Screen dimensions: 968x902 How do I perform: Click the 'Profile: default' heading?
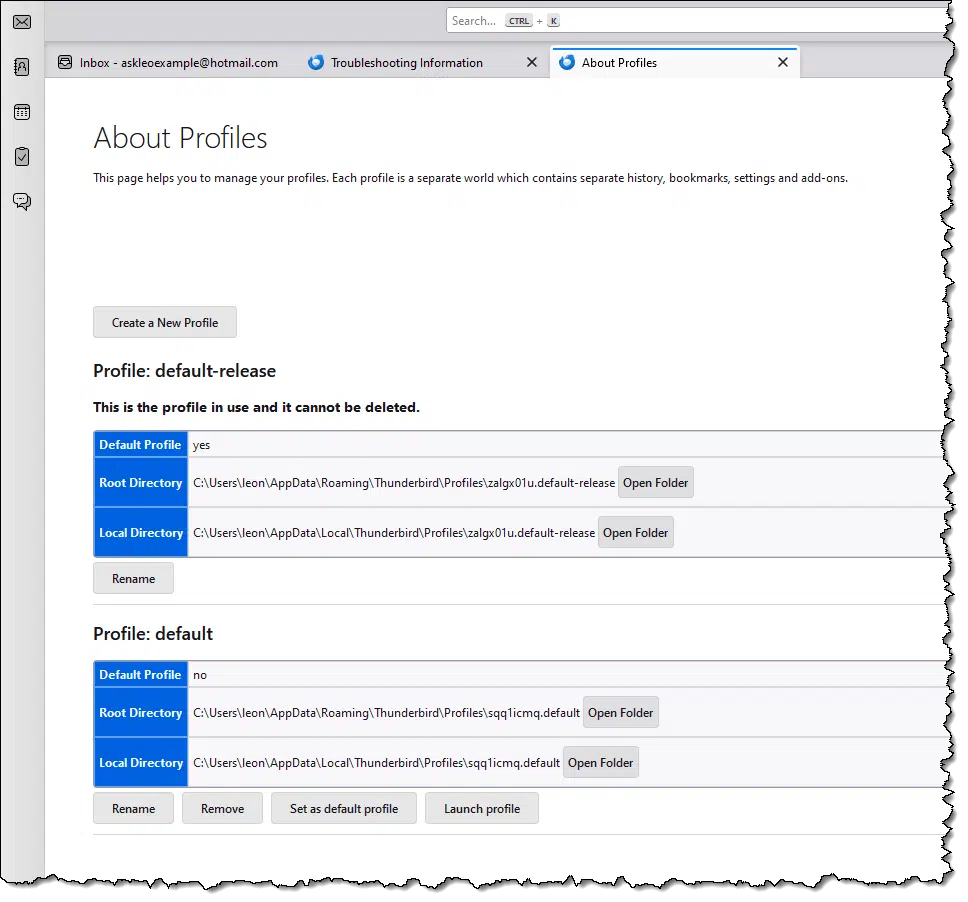153,634
